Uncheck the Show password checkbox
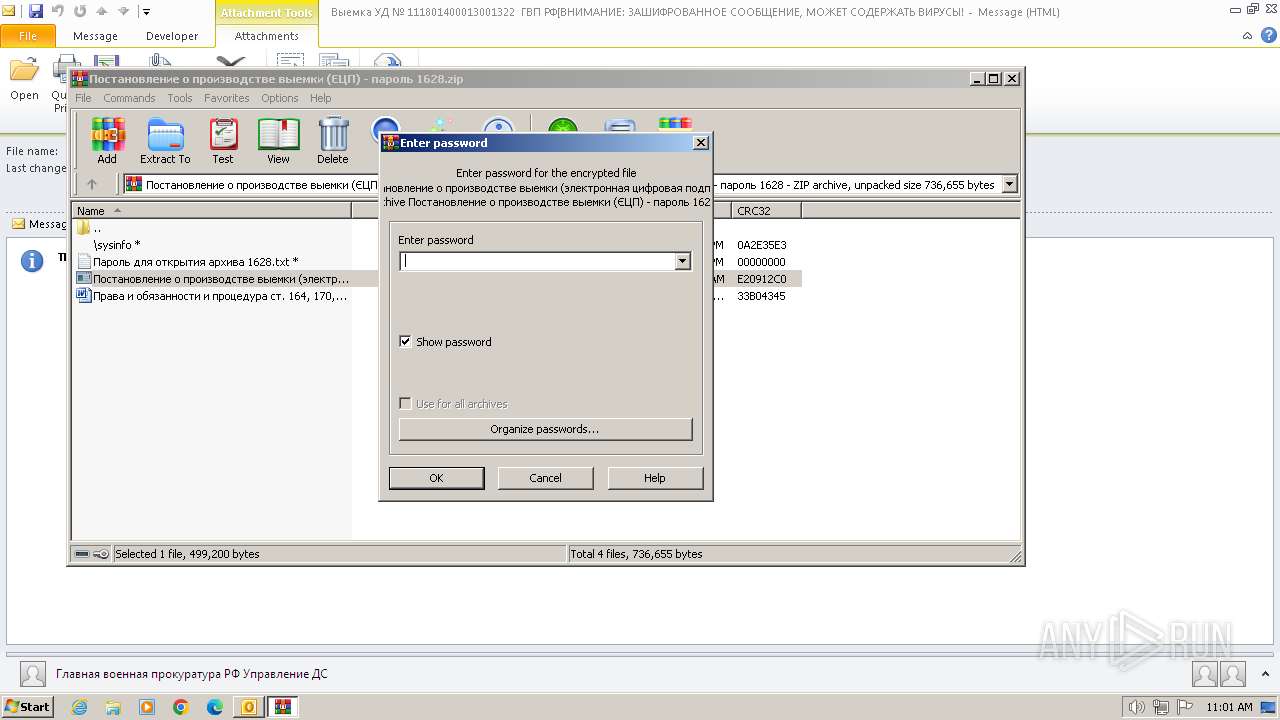The height and width of the screenshot is (720, 1280). [x=405, y=342]
